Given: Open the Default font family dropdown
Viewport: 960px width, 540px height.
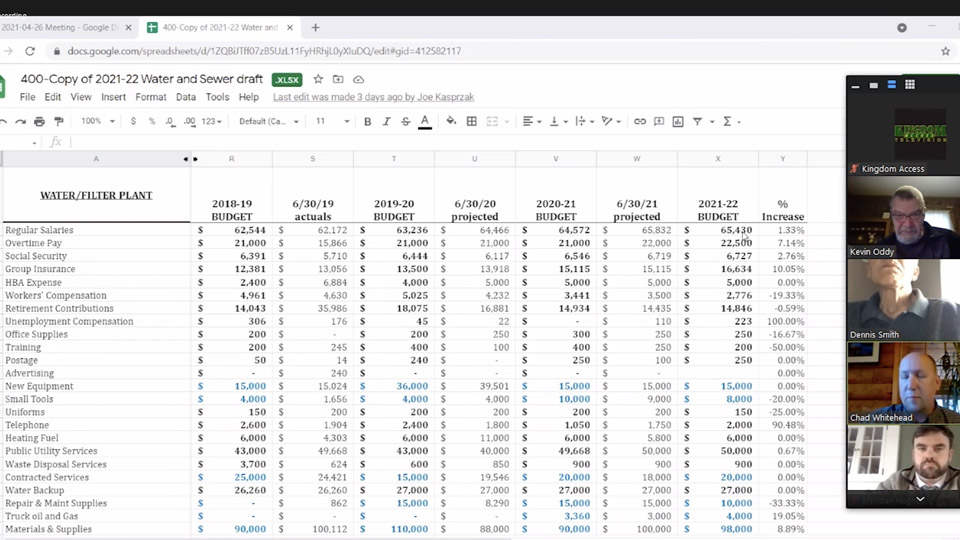Looking at the screenshot, I should [x=269, y=121].
